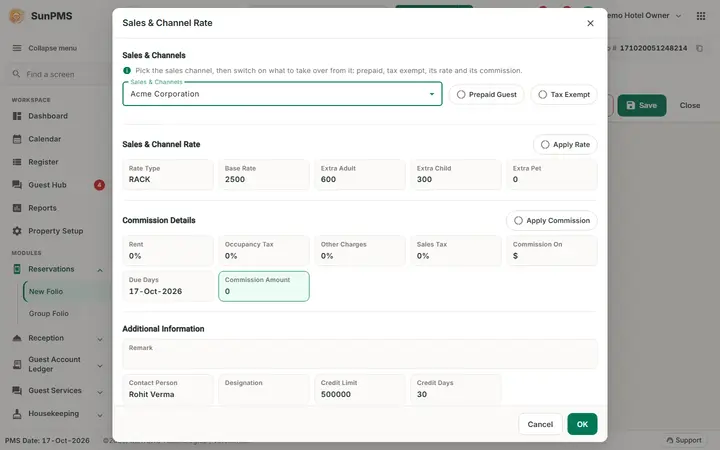Viewport: 720px width, 450px height.
Task: Click the Collapse menu hamburger icon
Action: coord(17,48)
